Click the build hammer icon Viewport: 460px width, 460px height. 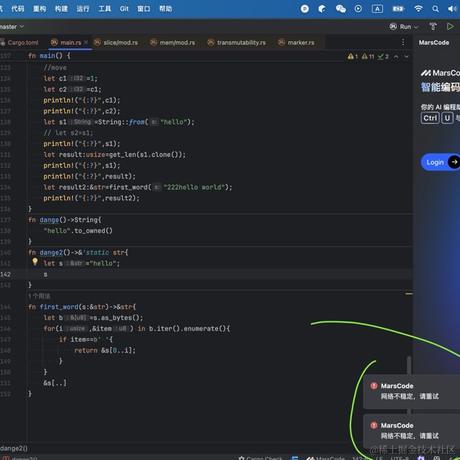coord(433,27)
